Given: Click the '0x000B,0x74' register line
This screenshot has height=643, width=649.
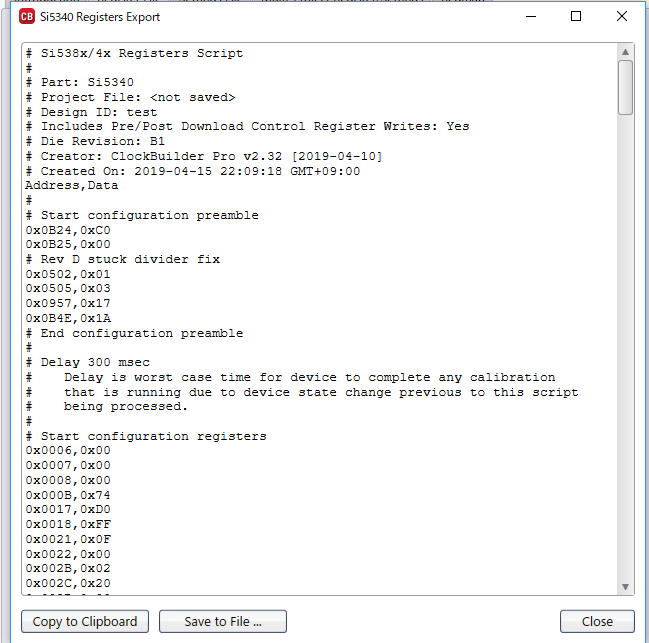Looking at the screenshot, I should 68,495.
